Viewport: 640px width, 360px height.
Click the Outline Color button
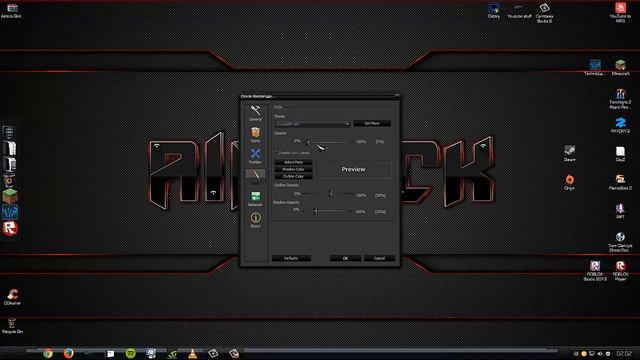coord(293,176)
